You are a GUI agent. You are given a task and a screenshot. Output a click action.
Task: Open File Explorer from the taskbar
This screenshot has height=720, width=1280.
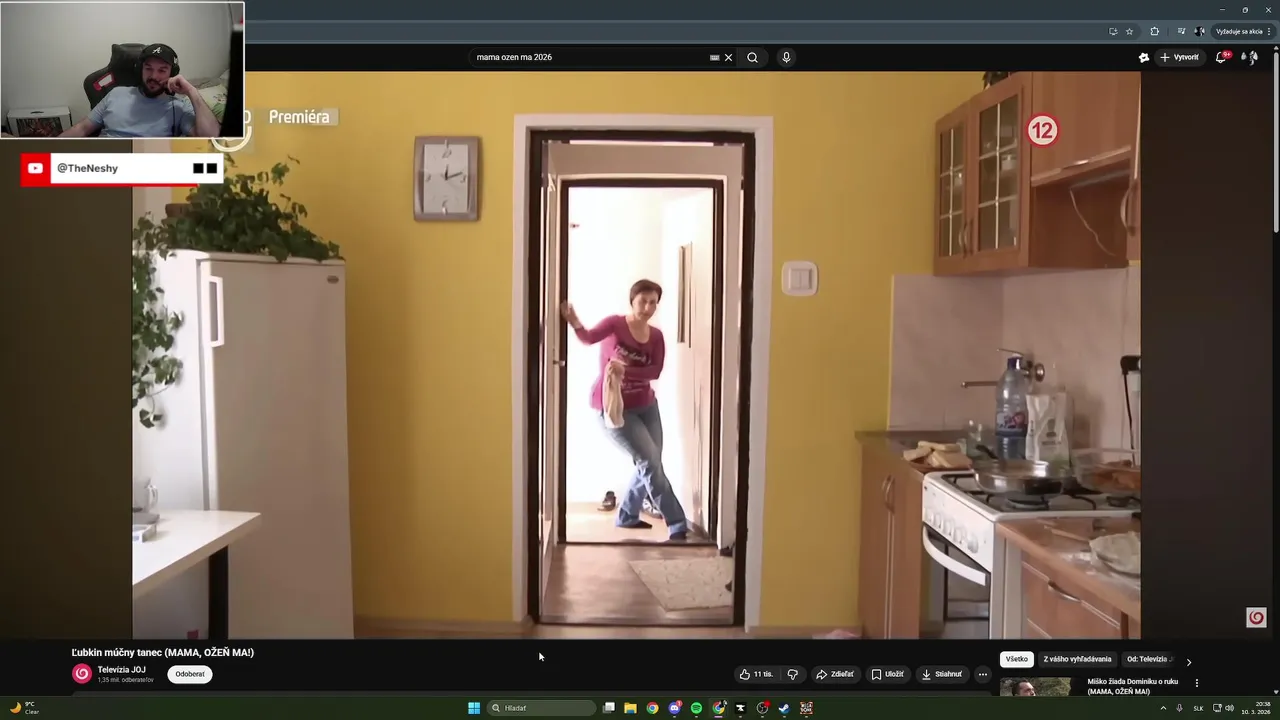click(630, 708)
